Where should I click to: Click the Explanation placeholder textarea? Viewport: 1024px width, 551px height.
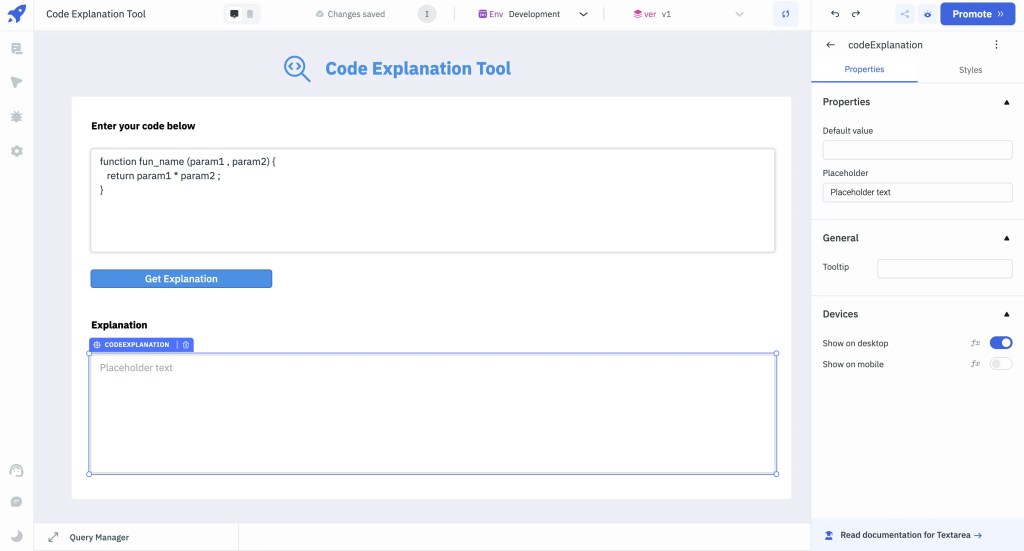point(432,414)
